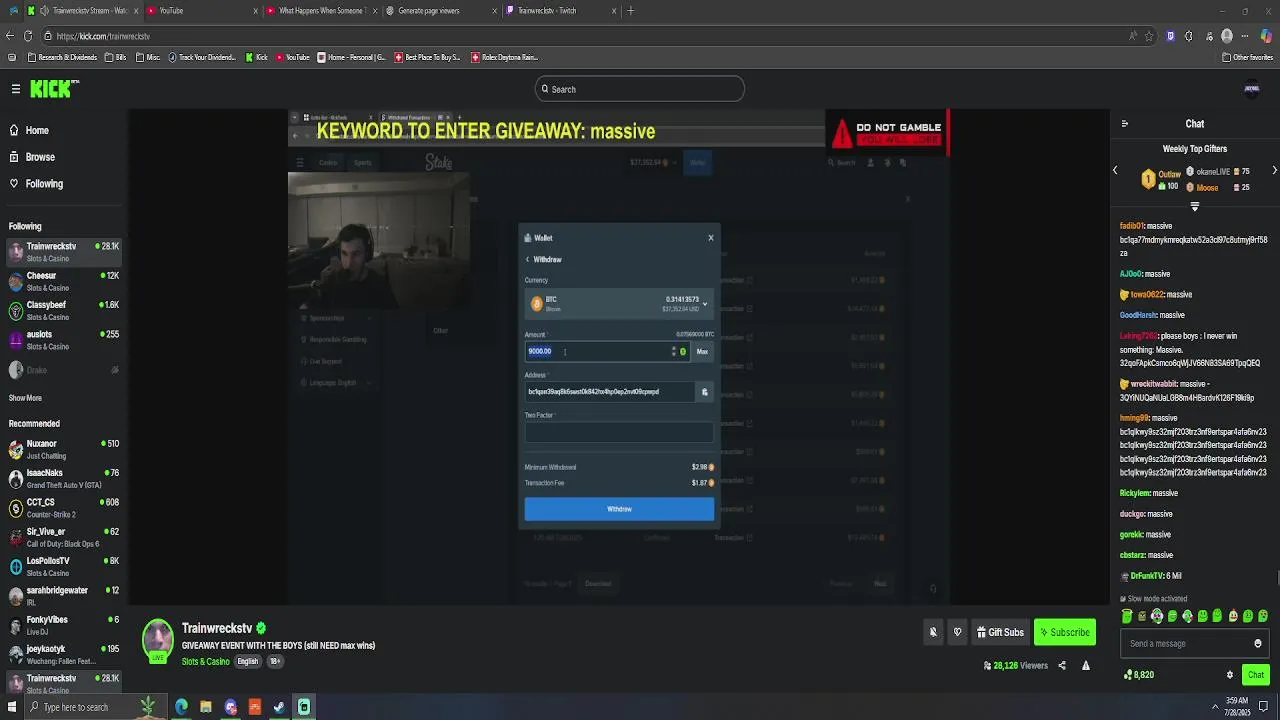Open channel points showing 8,820
This screenshot has width=1280, height=720.
pyautogui.click(x=1139, y=675)
